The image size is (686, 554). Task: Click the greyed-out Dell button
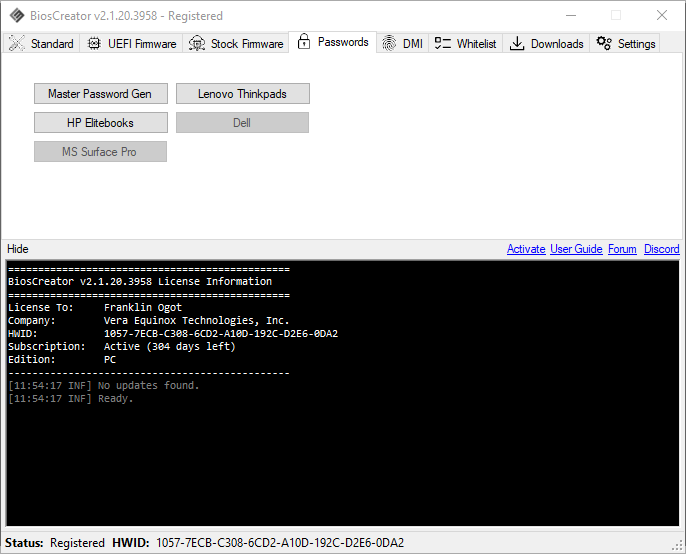242,123
